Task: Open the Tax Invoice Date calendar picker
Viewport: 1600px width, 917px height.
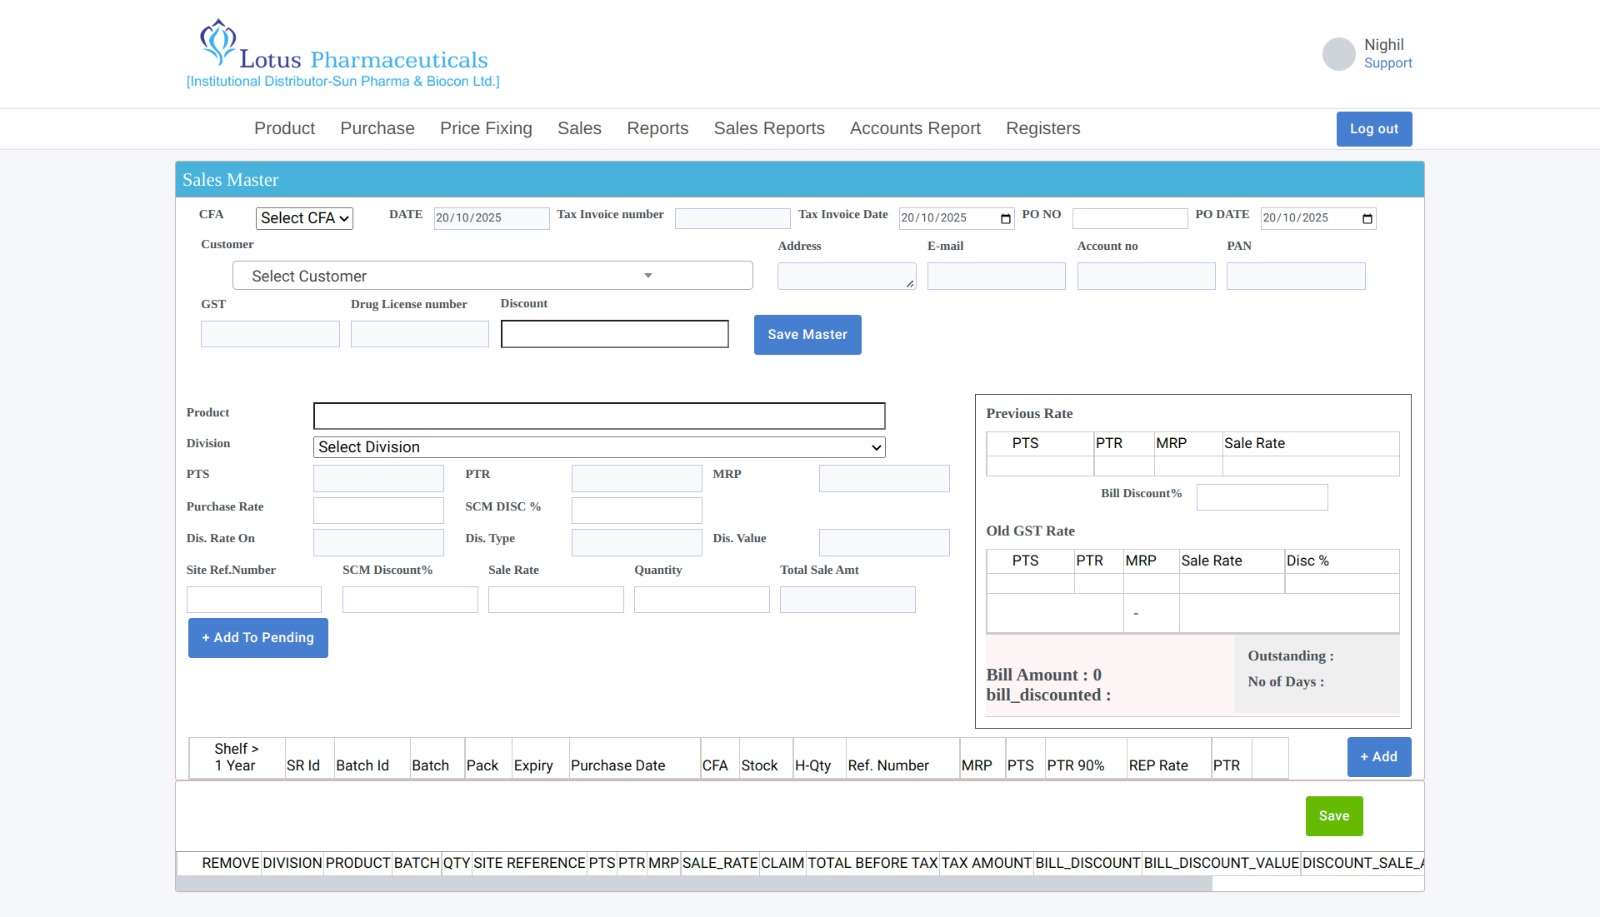Action: [1005, 219]
